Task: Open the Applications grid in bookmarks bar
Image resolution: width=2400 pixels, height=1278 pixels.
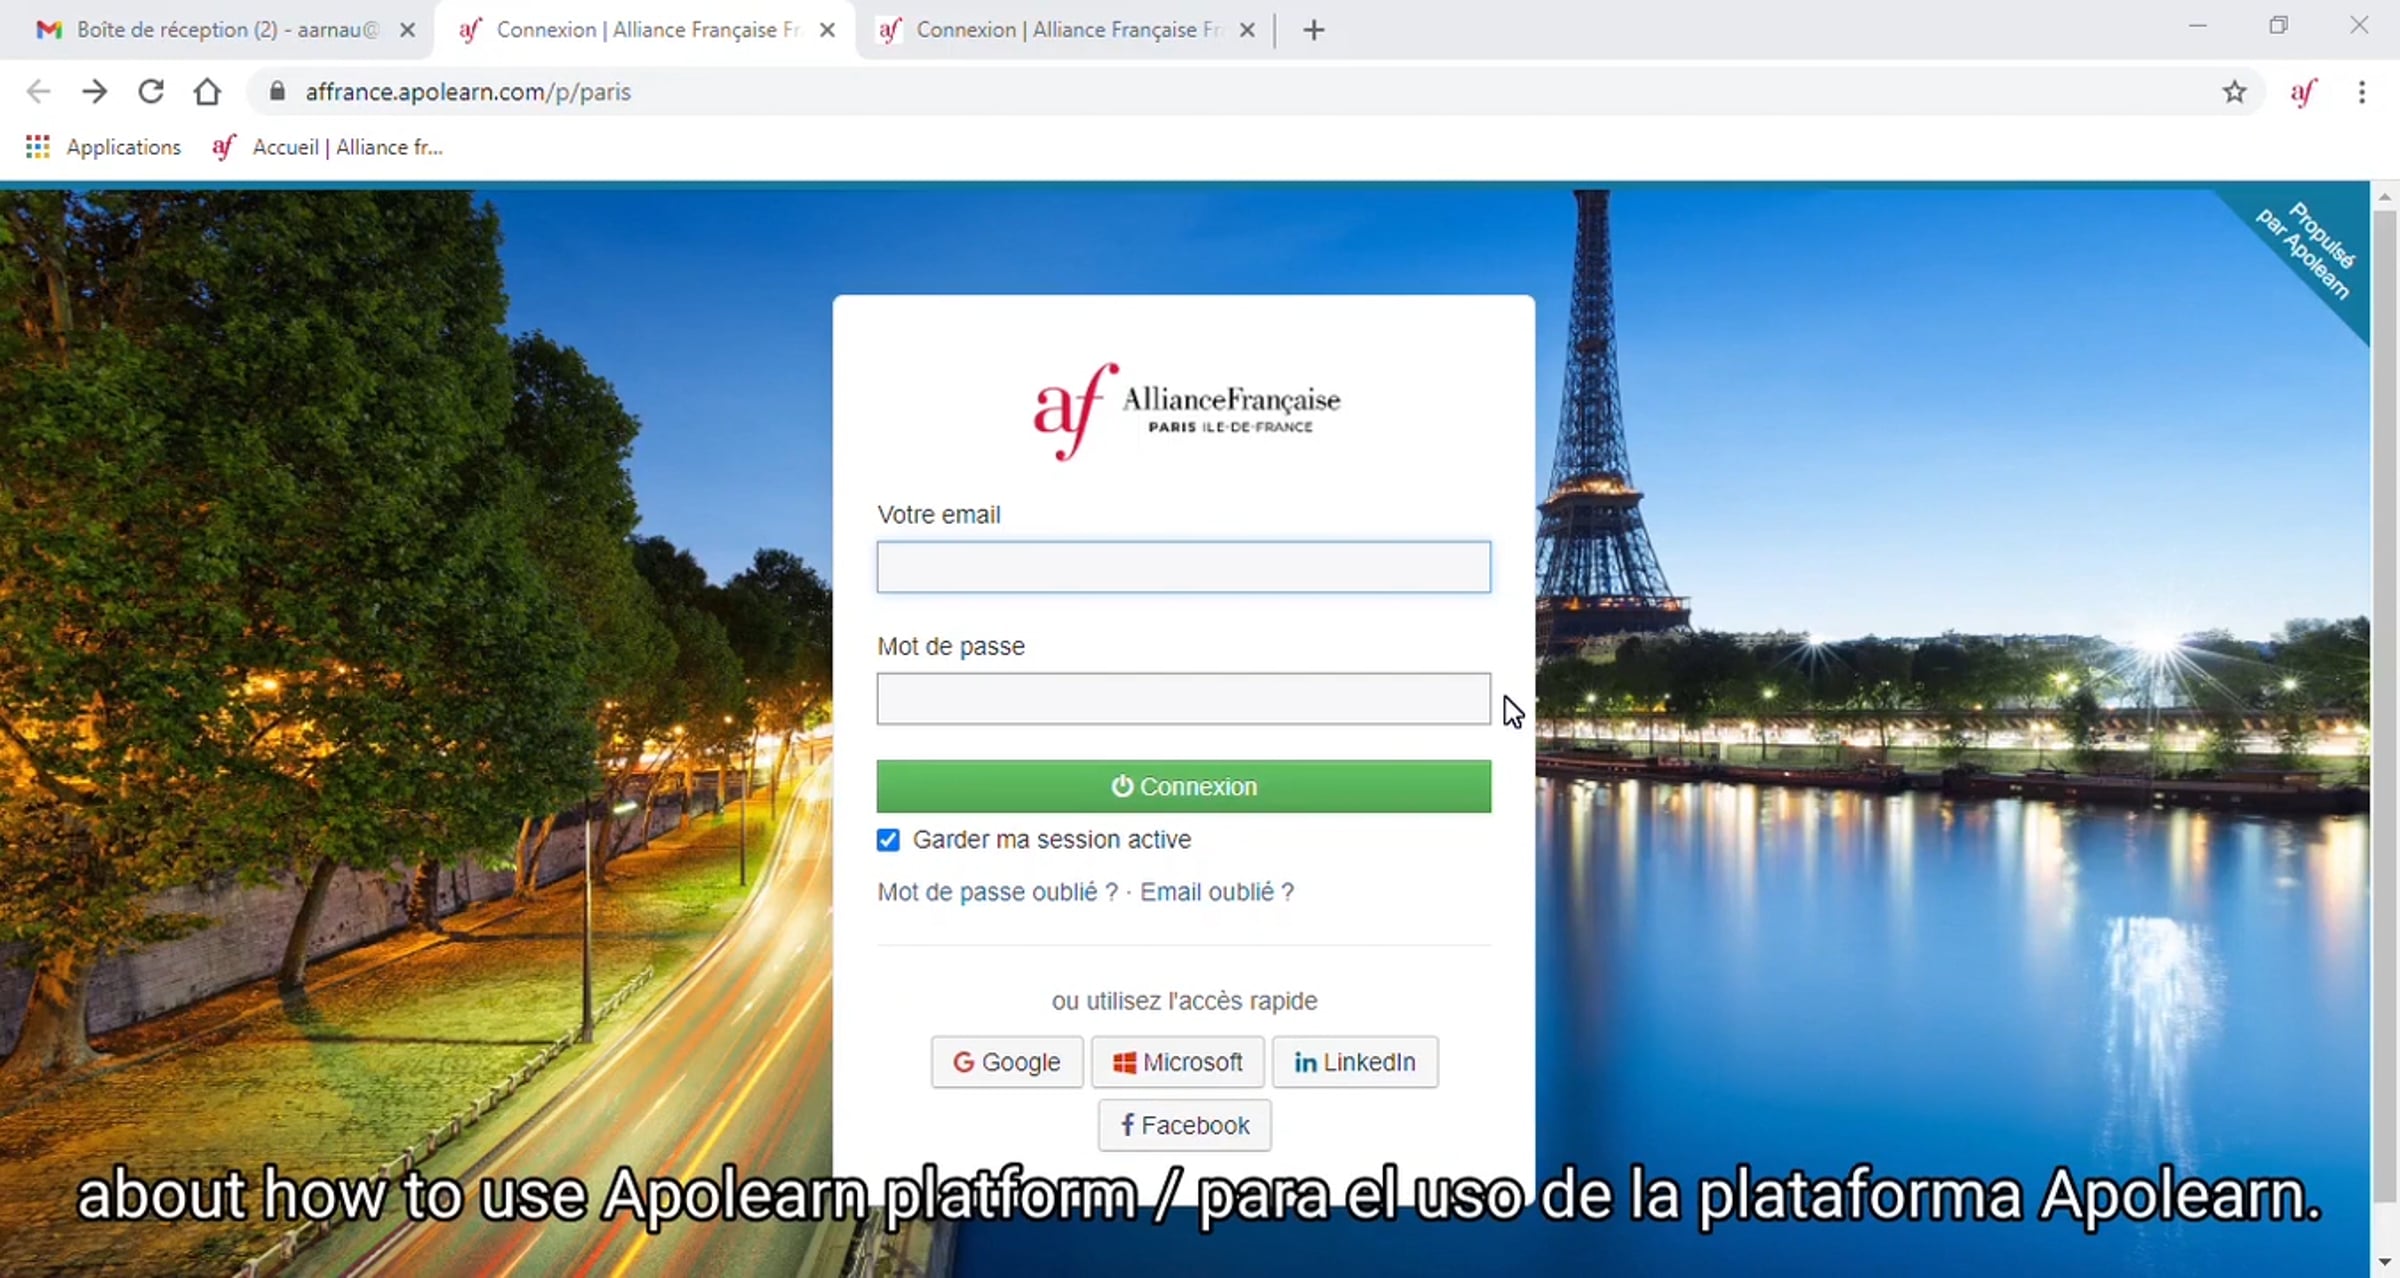Action: point(104,147)
